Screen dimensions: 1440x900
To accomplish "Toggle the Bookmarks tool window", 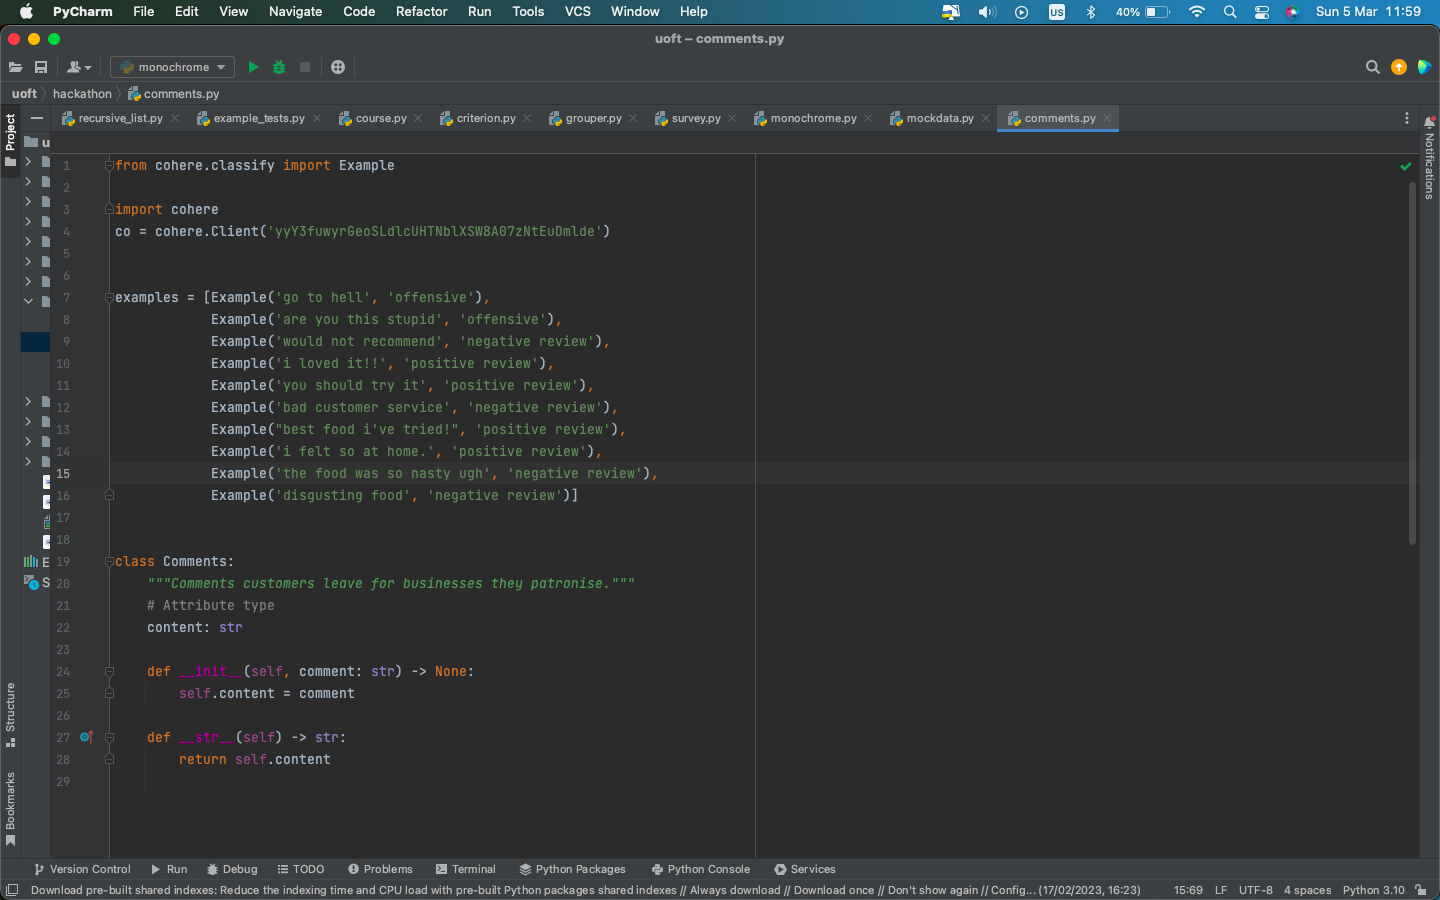I will (x=10, y=806).
